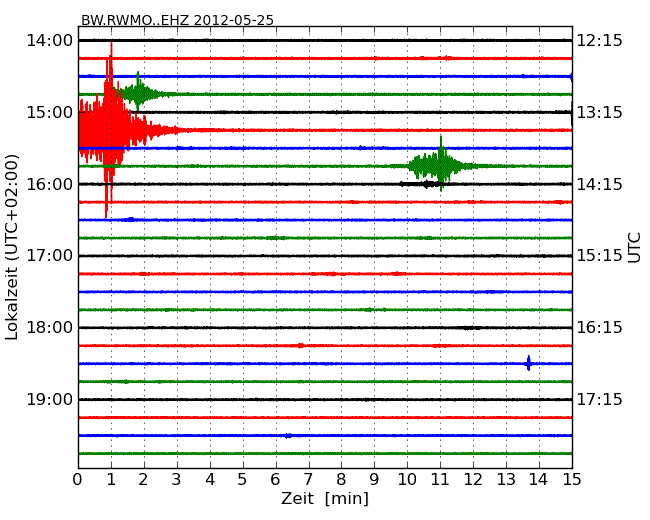
Task: Select the 19:00 local time label
Action: click(49, 400)
